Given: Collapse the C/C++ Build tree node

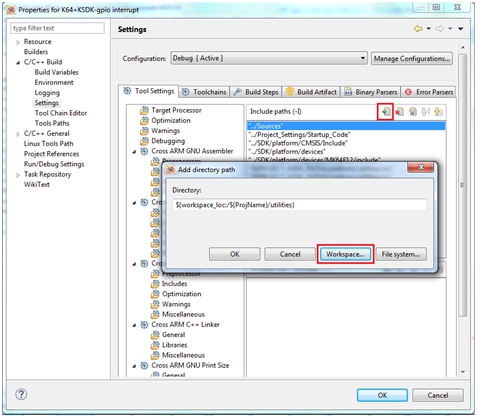Looking at the screenshot, I should coord(18,62).
